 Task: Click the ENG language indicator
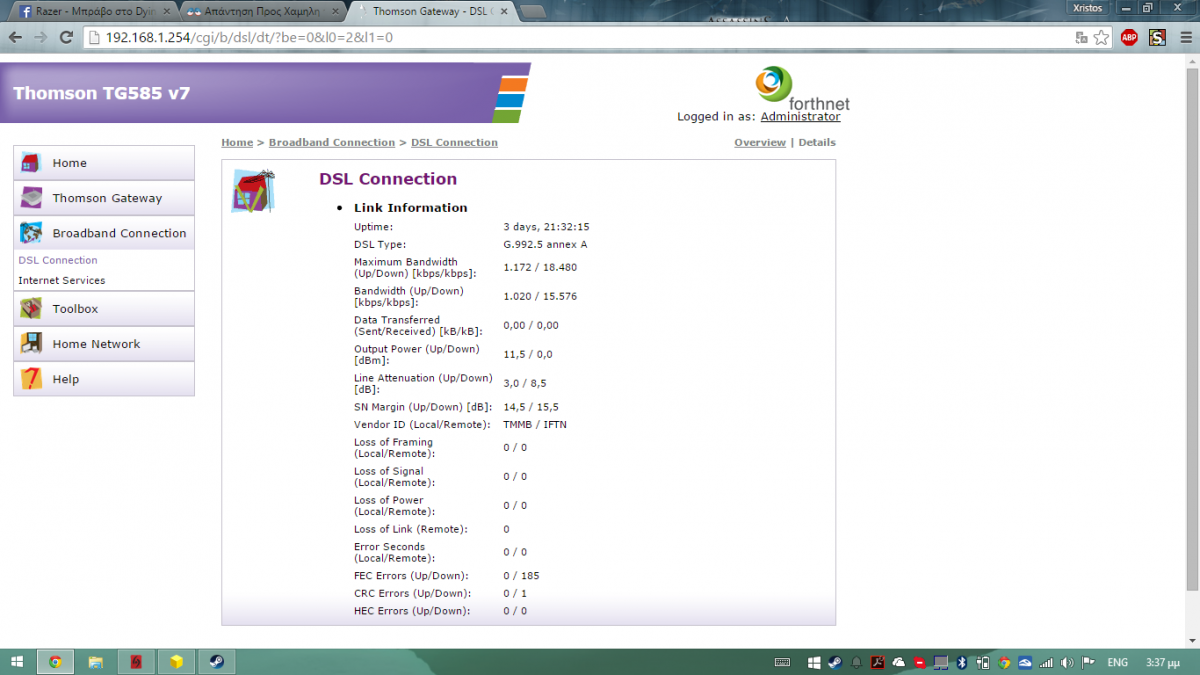click(x=1118, y=662)
